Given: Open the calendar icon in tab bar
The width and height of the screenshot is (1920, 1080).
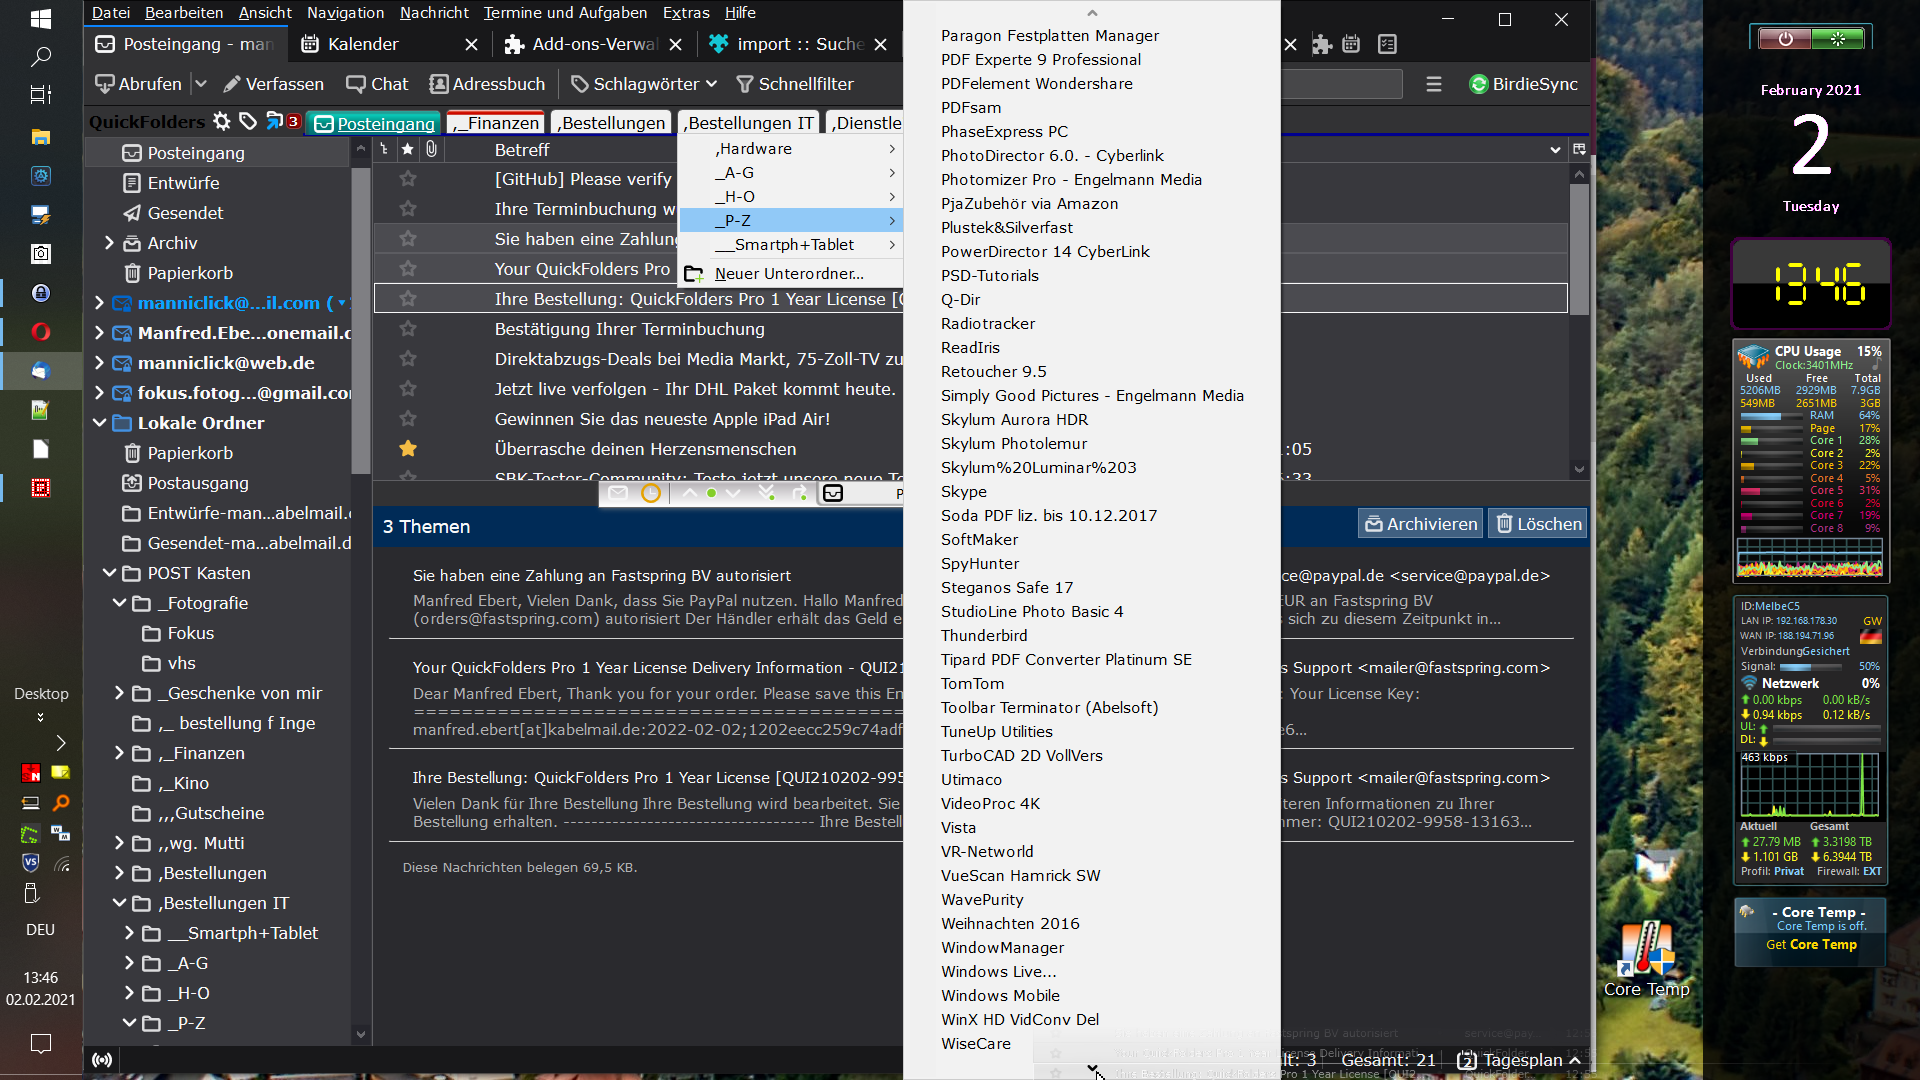Looking at the screenshot, I should point(1351,44).
